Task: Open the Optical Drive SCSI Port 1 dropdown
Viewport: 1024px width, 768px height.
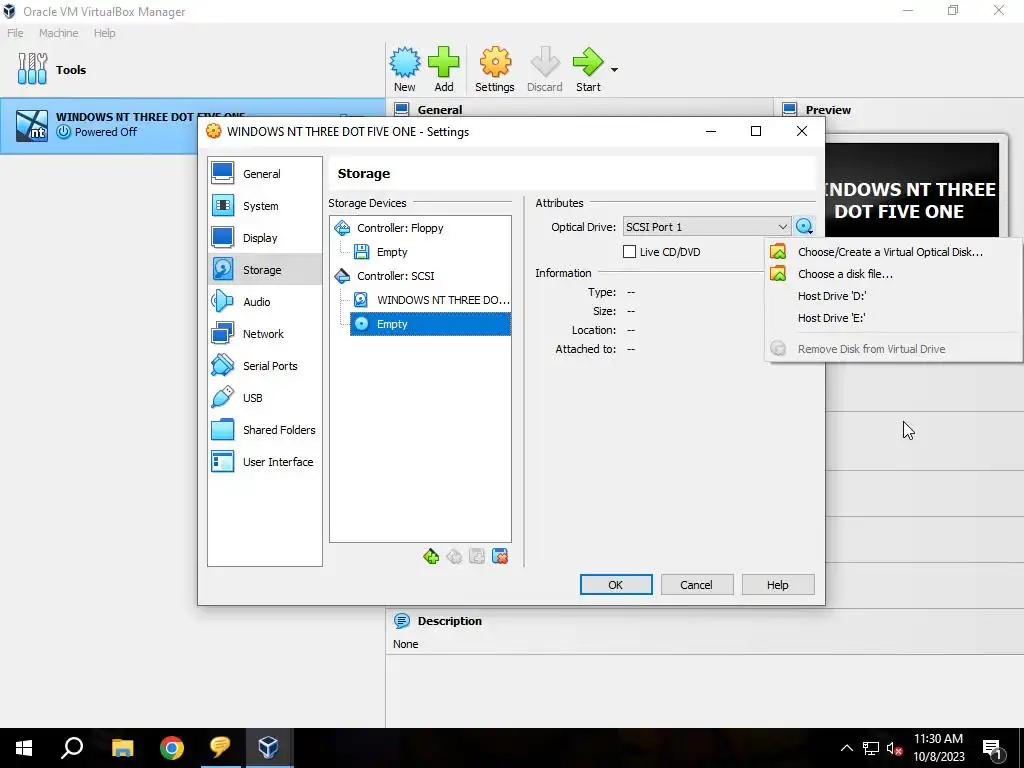Action: tap(707, 227)
